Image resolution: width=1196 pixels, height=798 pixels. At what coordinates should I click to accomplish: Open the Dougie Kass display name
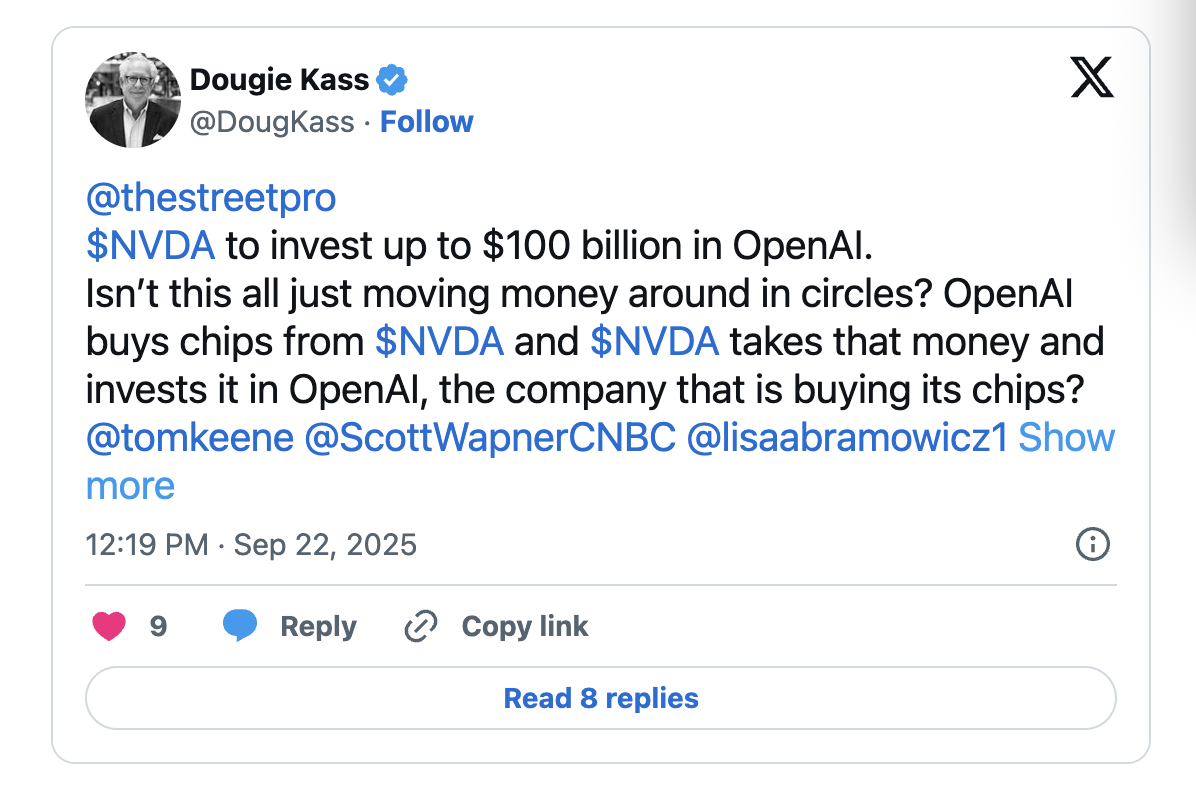click(279, 79)
